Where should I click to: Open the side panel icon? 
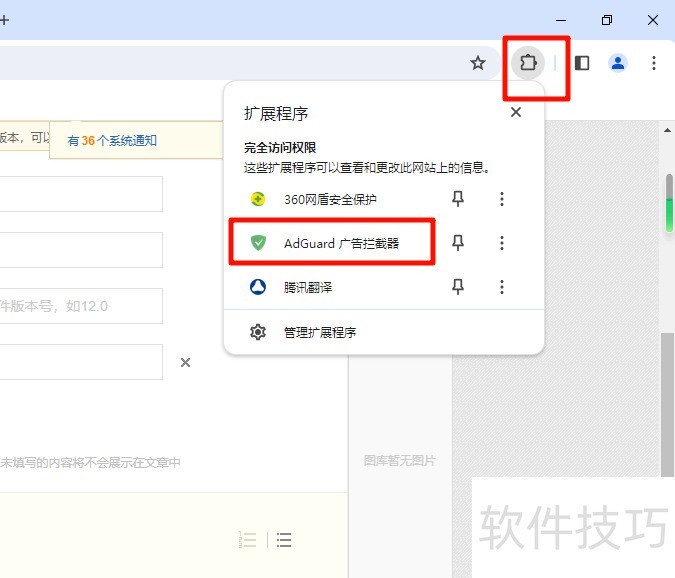click(582, 63)
